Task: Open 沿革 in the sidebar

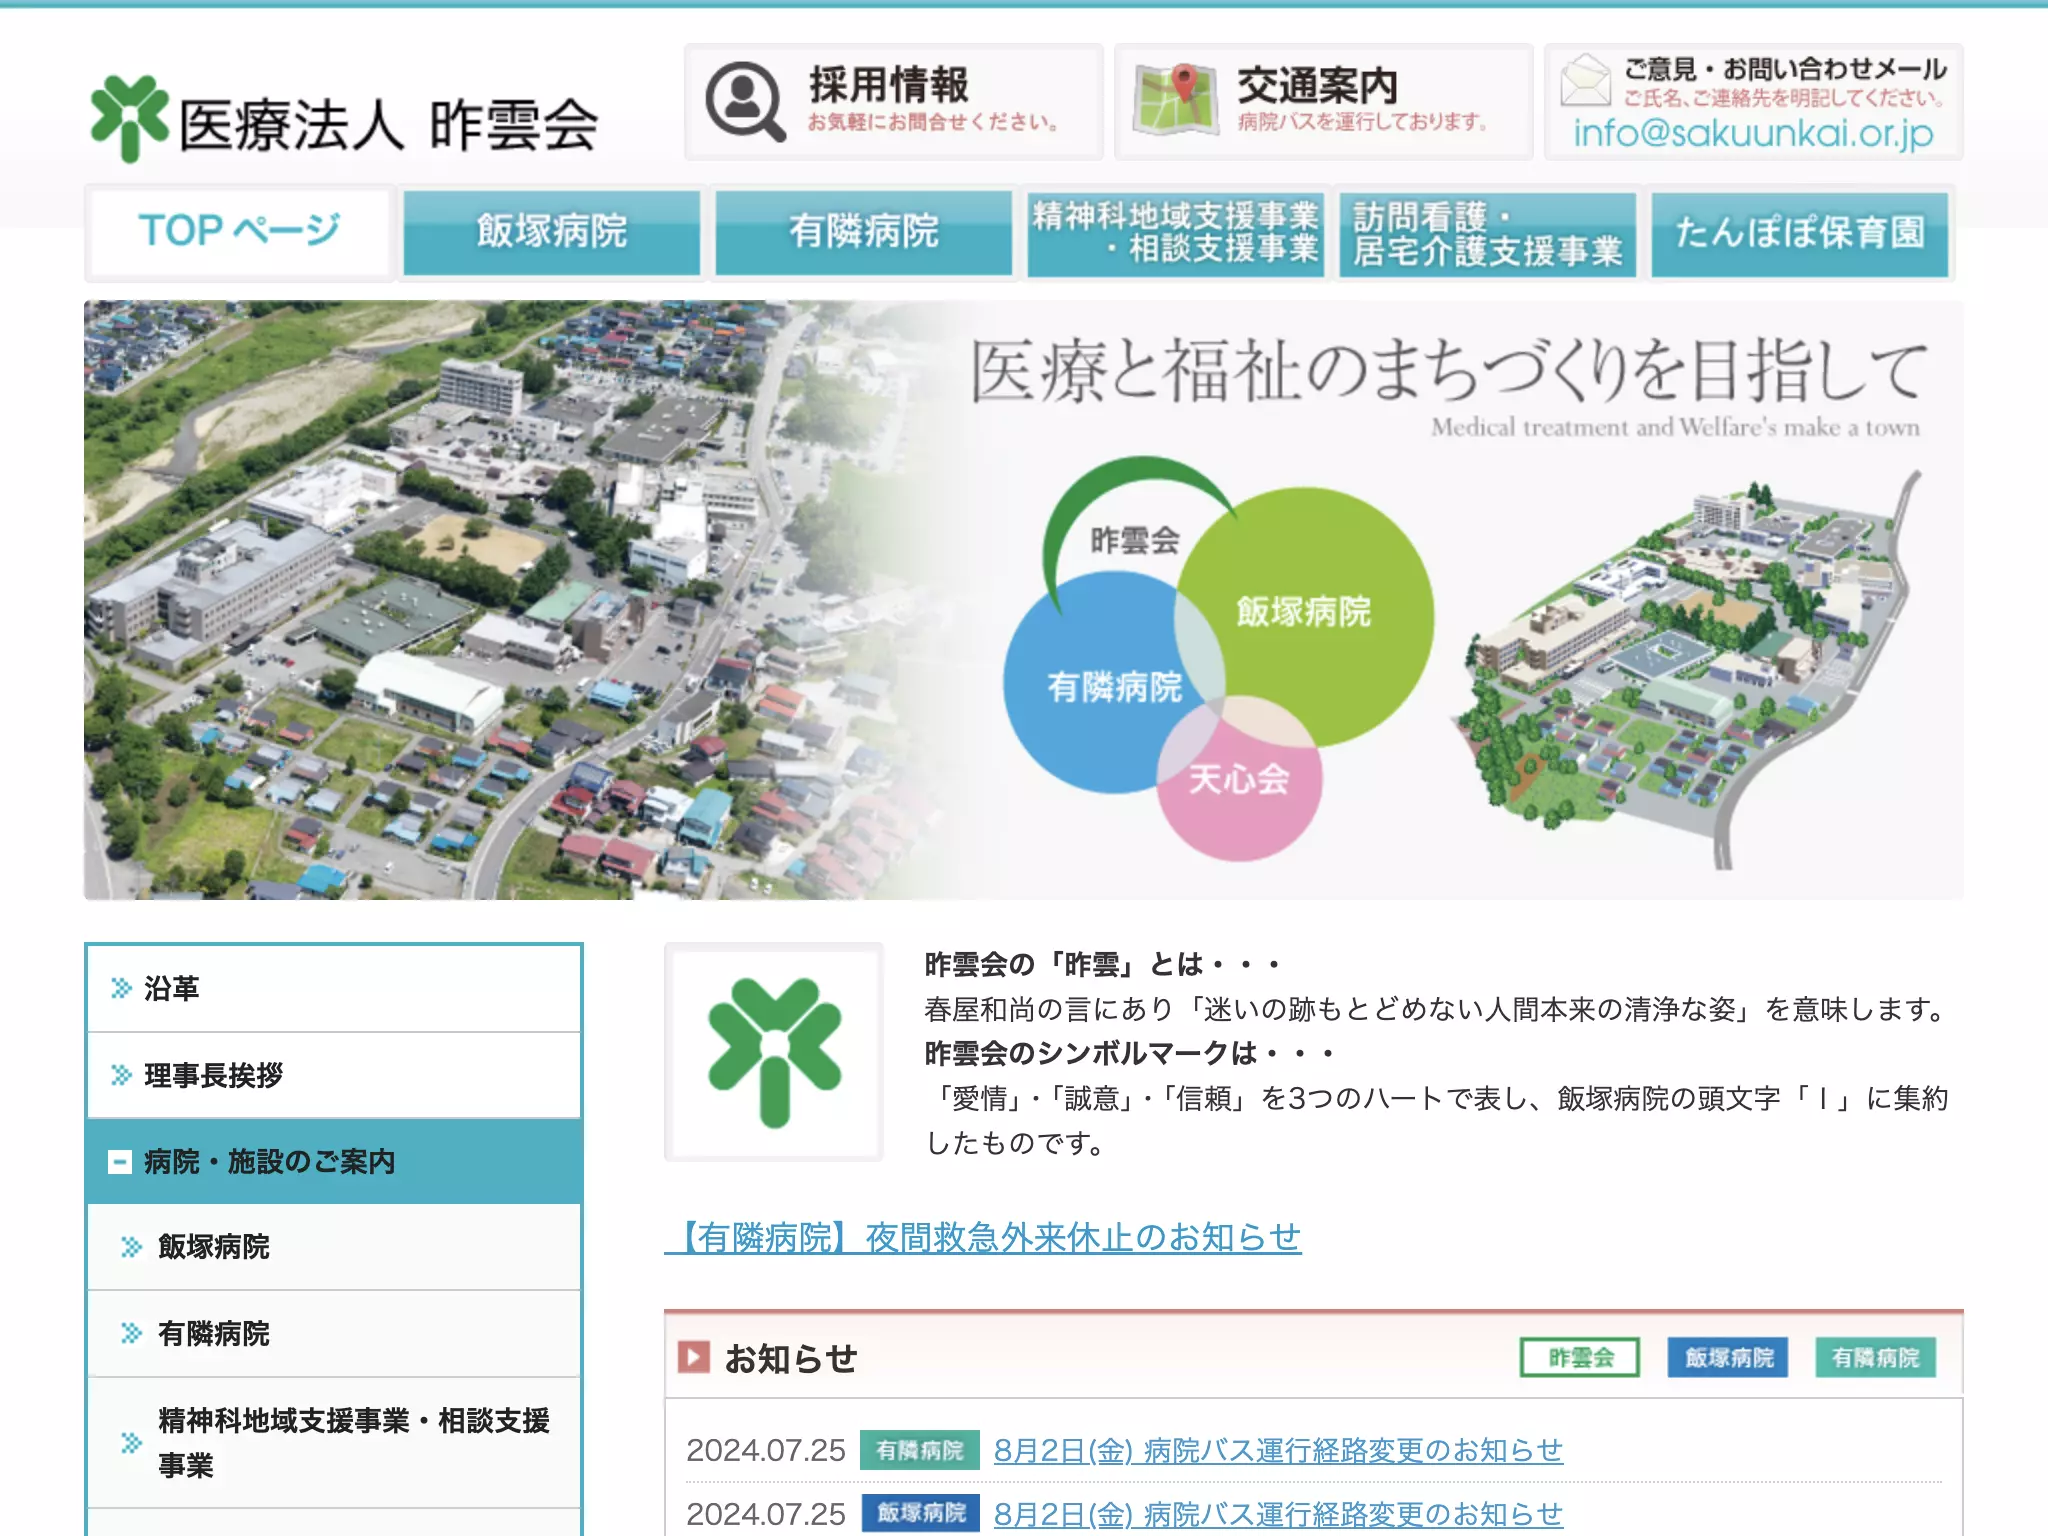Action: (334, 989)
